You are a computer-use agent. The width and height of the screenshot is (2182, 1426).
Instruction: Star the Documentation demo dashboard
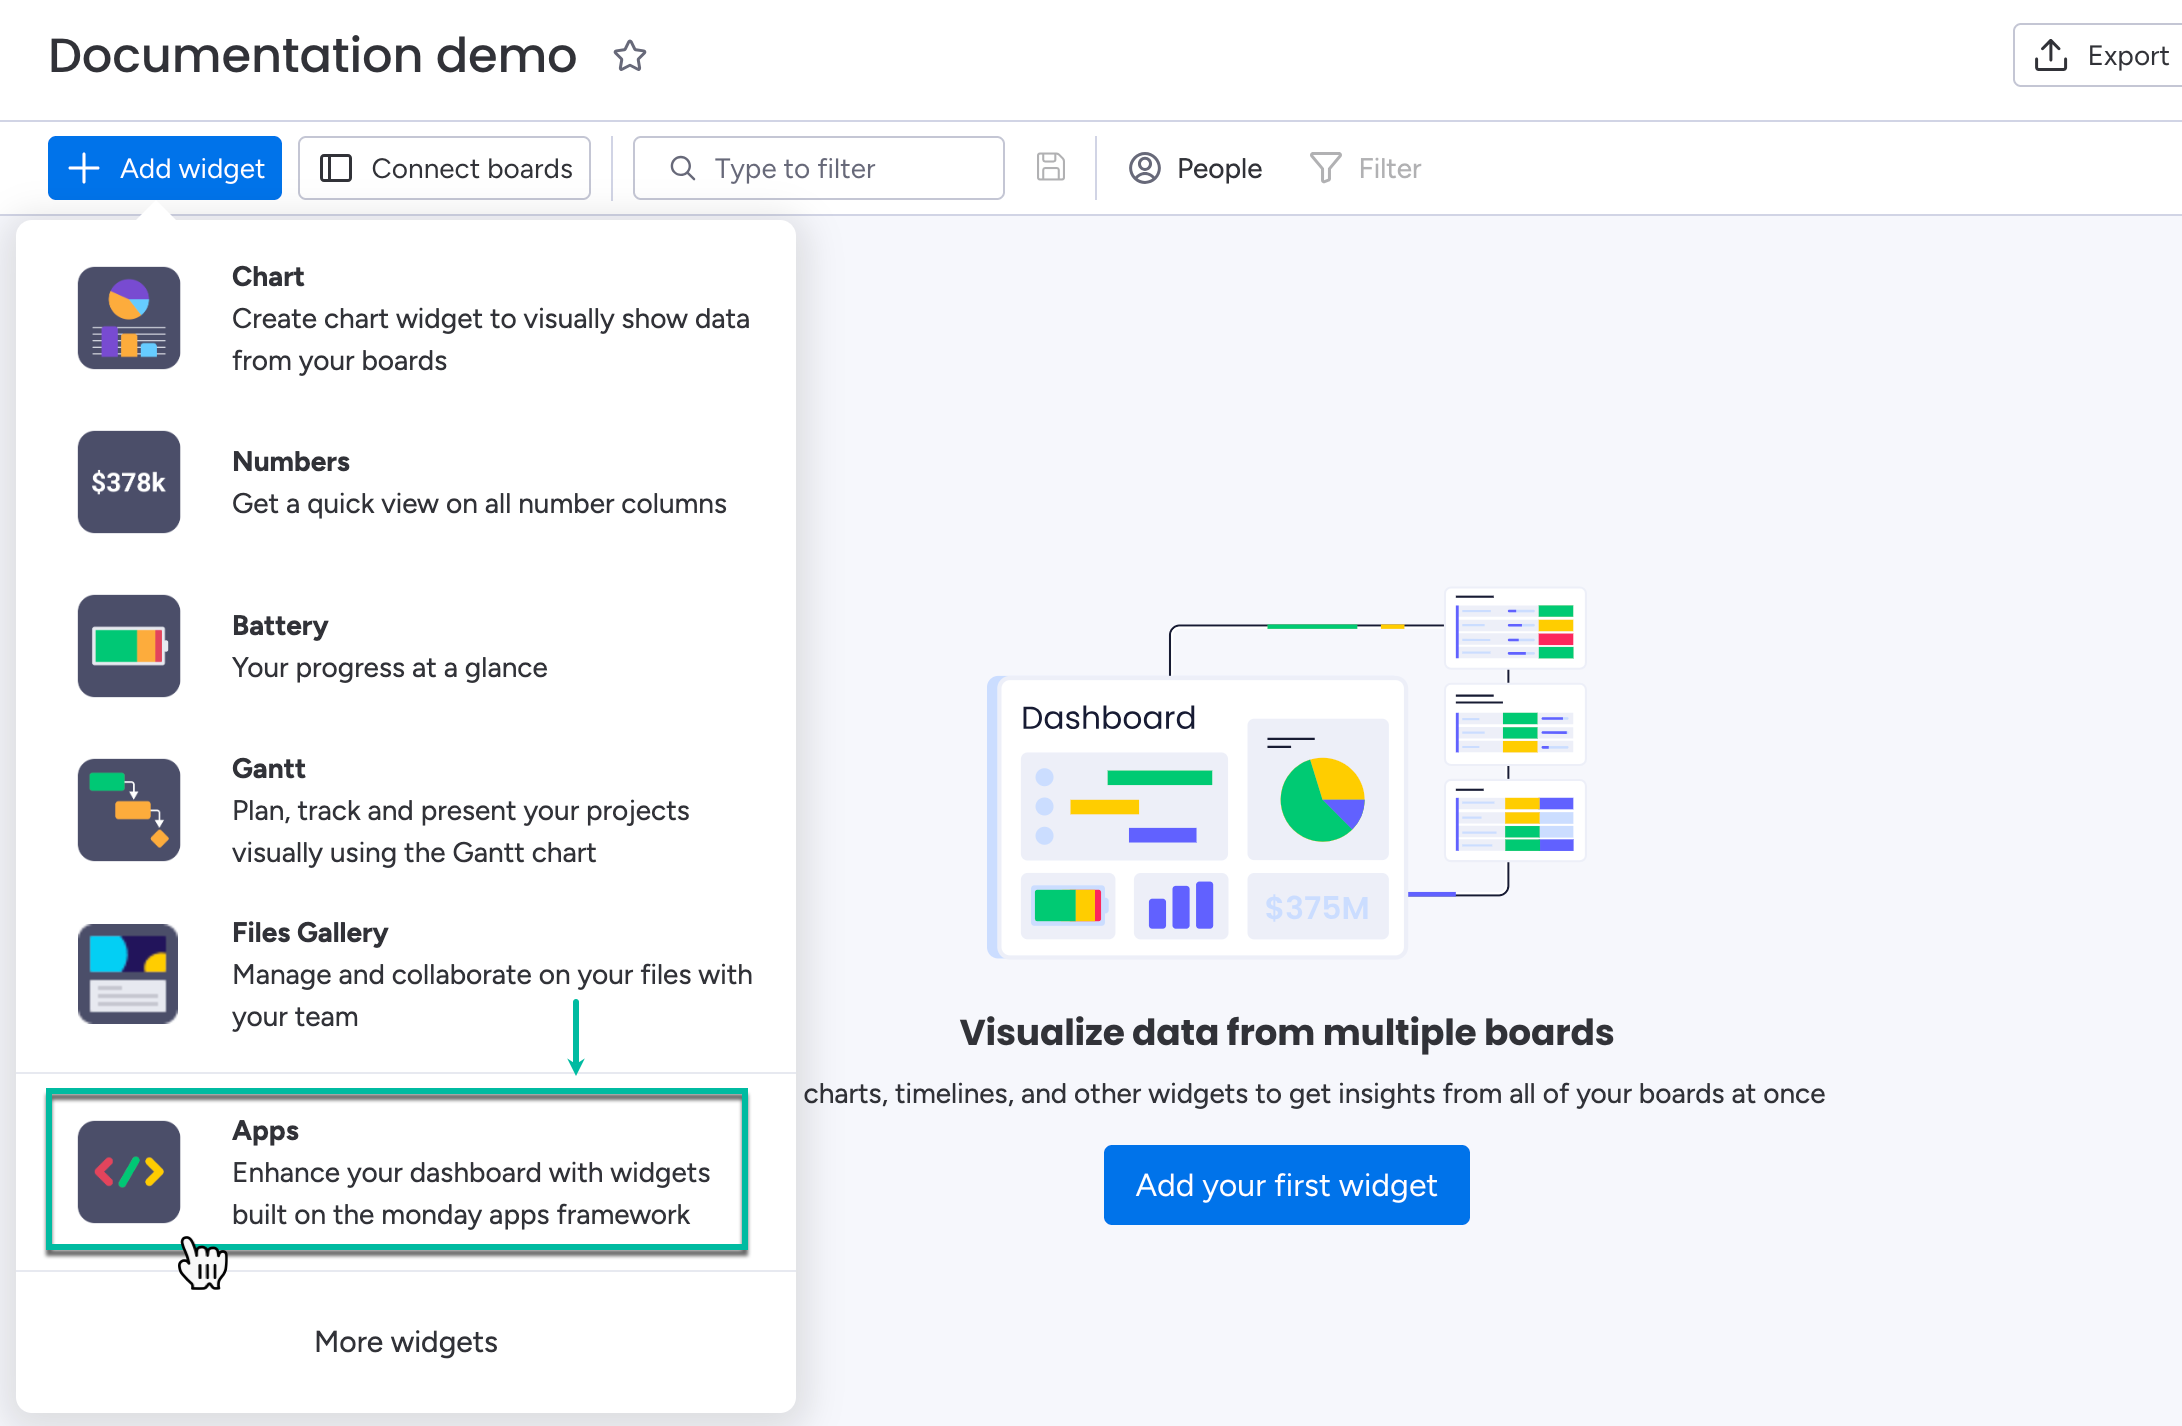pyautogui.click(x=629, y=56)
